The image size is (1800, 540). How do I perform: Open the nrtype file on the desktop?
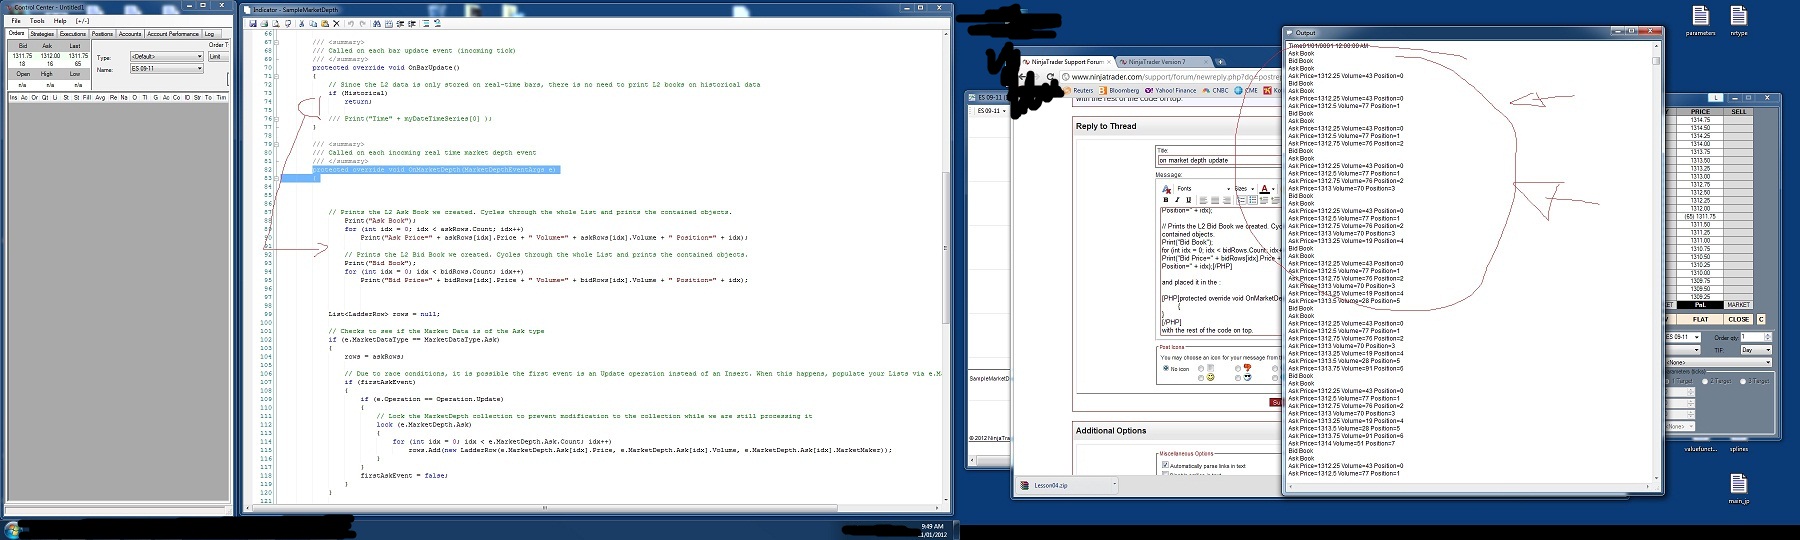coord(1738,20)
